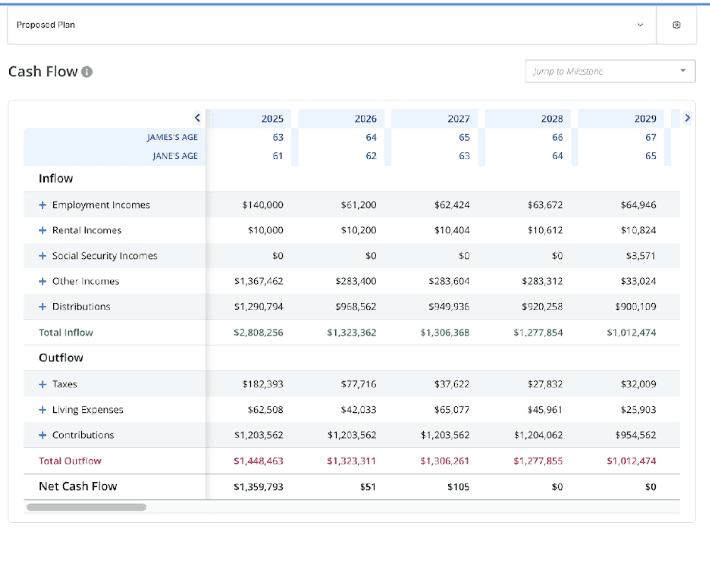Expand Living Expenses plus icon
Screen dimensions: 710x586
(43, 410)
